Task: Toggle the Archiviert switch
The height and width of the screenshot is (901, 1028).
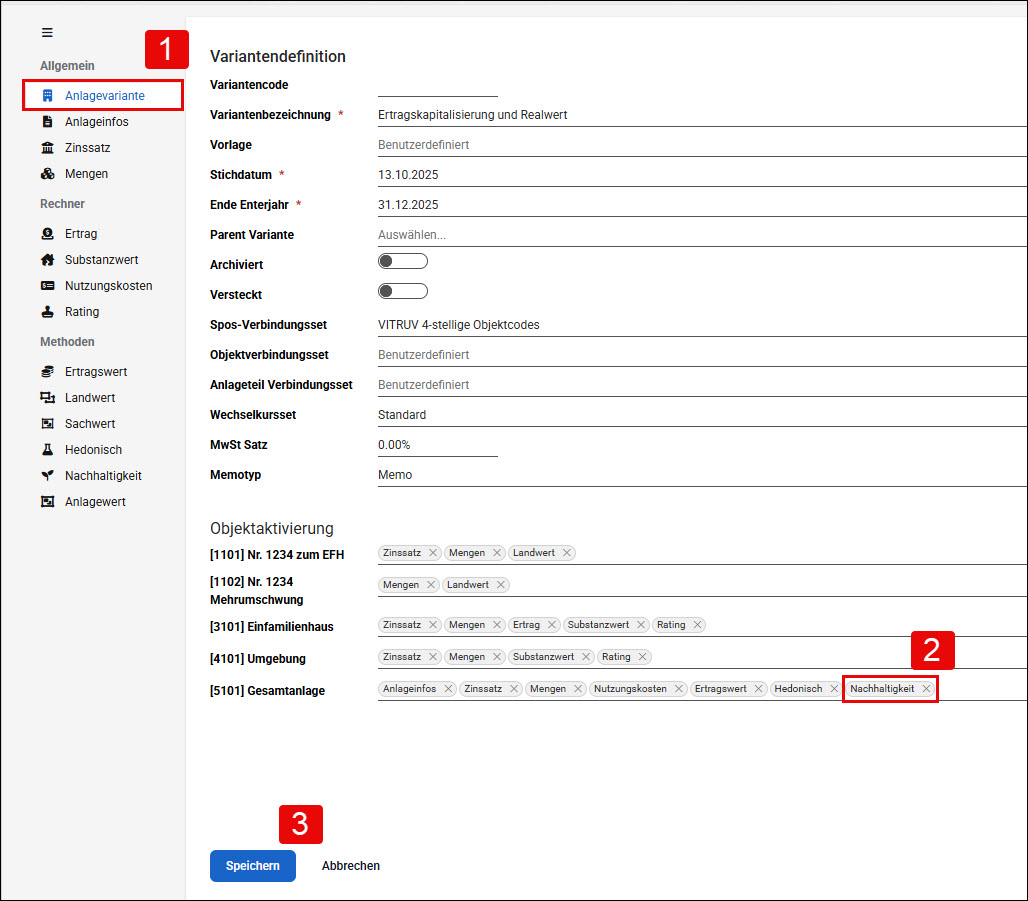Action: tap(403, 261)
